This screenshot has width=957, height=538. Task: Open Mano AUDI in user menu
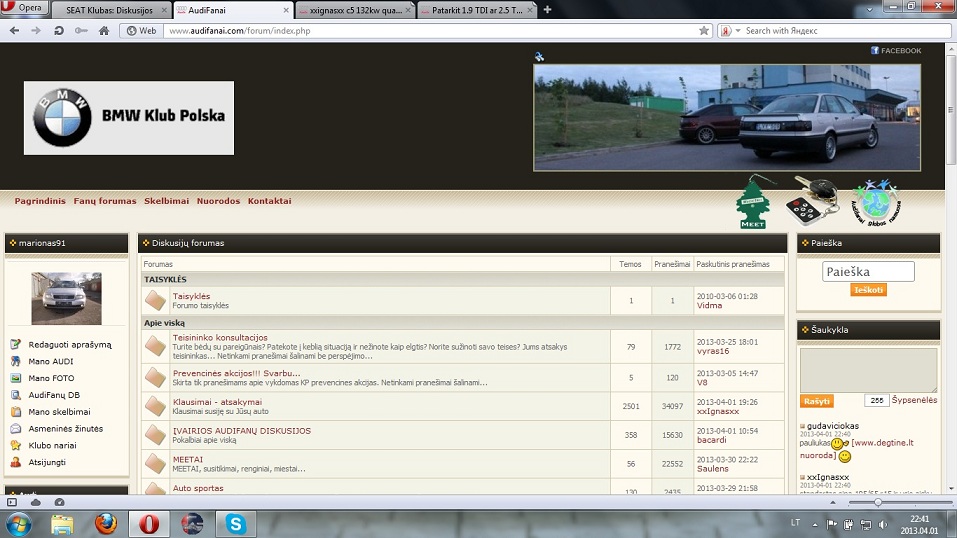(51, 362)
